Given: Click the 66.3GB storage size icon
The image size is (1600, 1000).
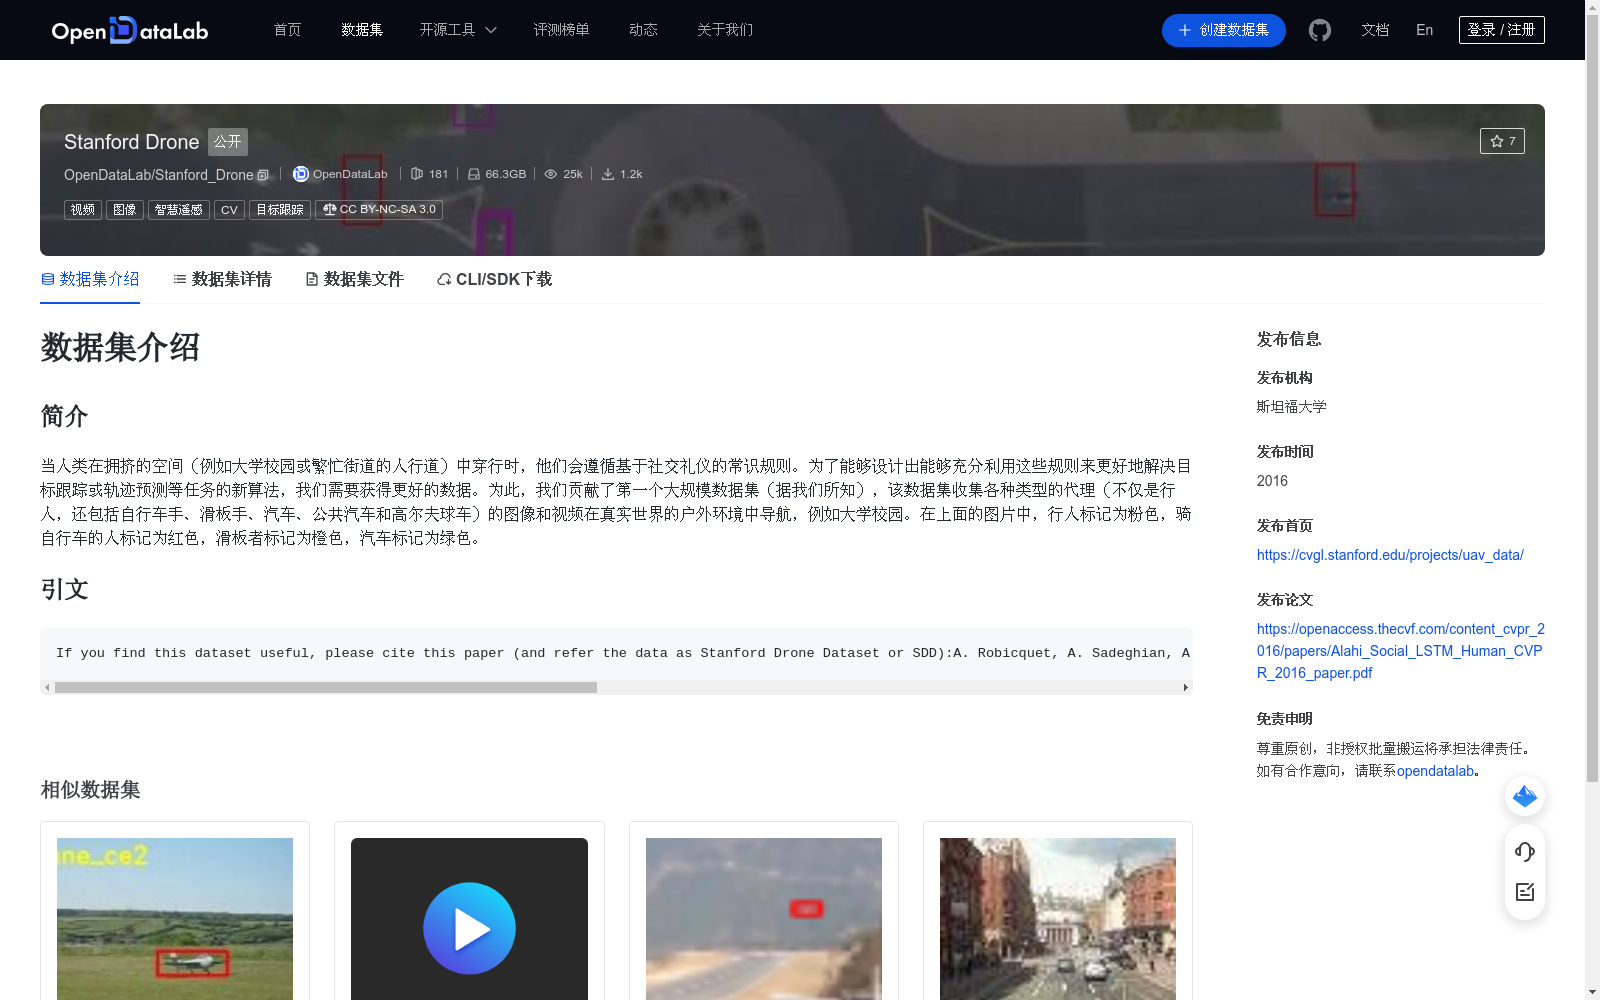Looking at the screenshot, I should pos(474,174).
